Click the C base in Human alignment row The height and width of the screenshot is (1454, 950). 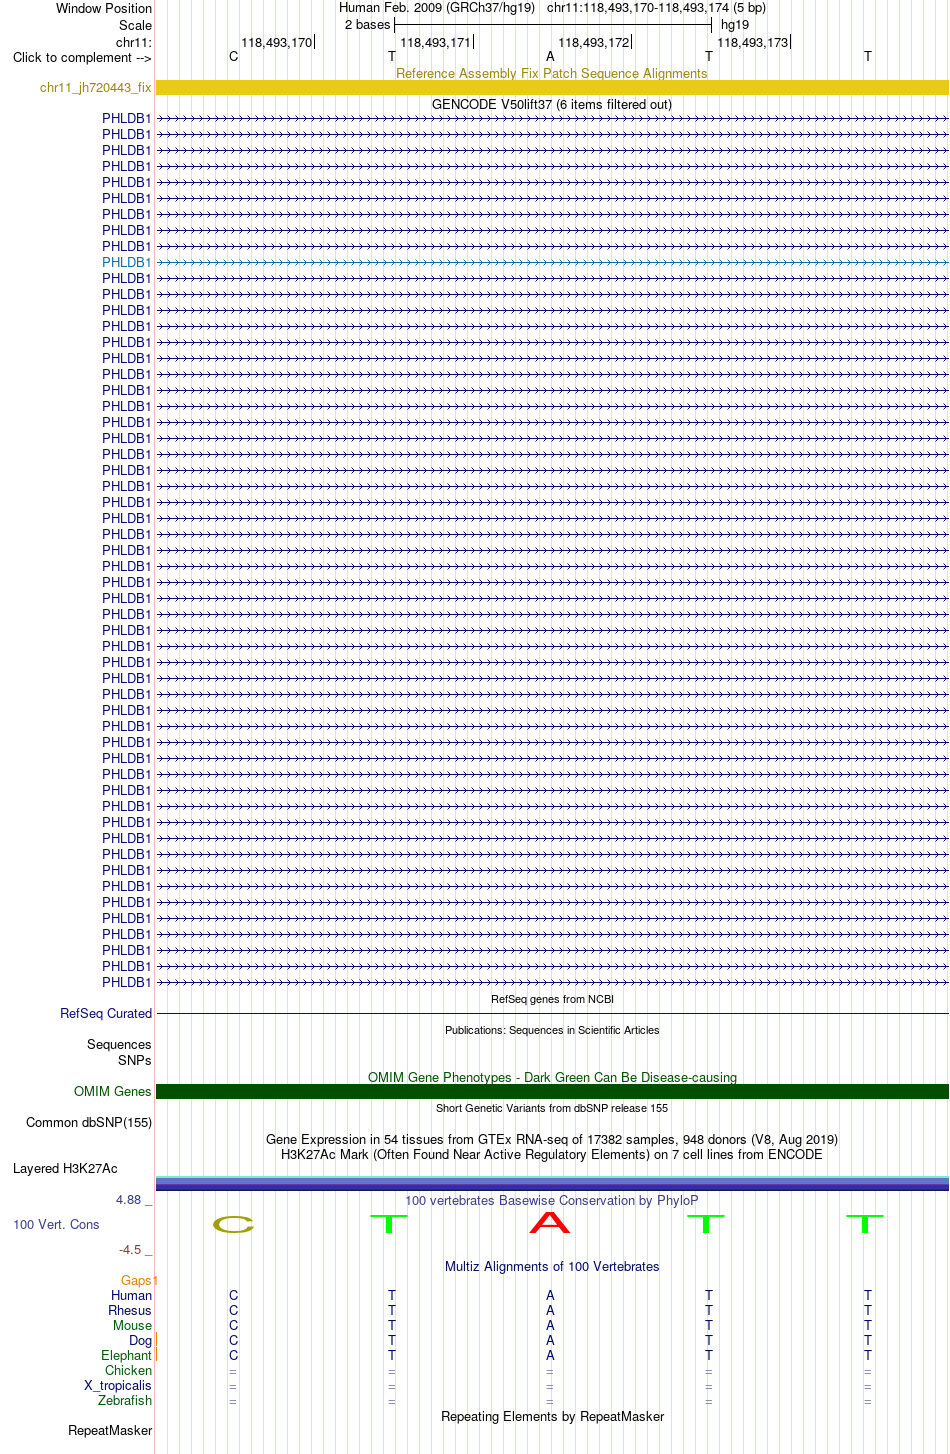(x=234, y=1295)
